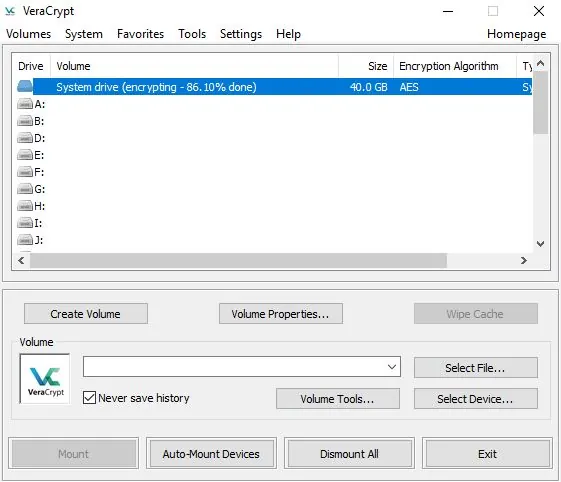The width and height of the screenshot is (561, 482).
Task: Click the VeraCrypt title bar app icon
Action: (10, 11)
